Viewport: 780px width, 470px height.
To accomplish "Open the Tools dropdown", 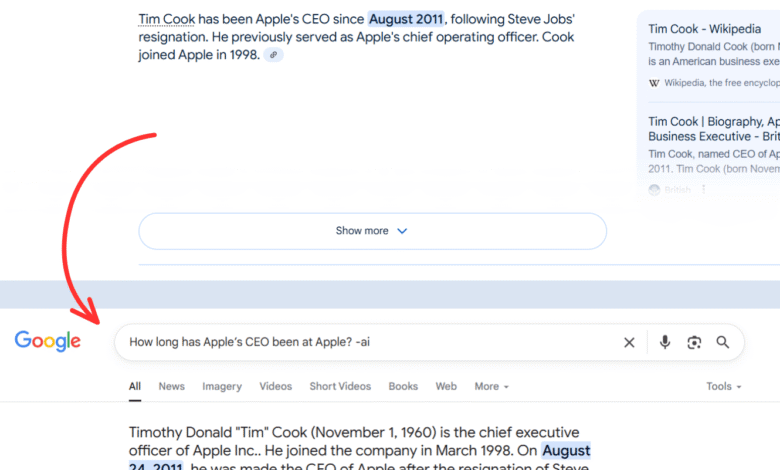I will [723, 386].
